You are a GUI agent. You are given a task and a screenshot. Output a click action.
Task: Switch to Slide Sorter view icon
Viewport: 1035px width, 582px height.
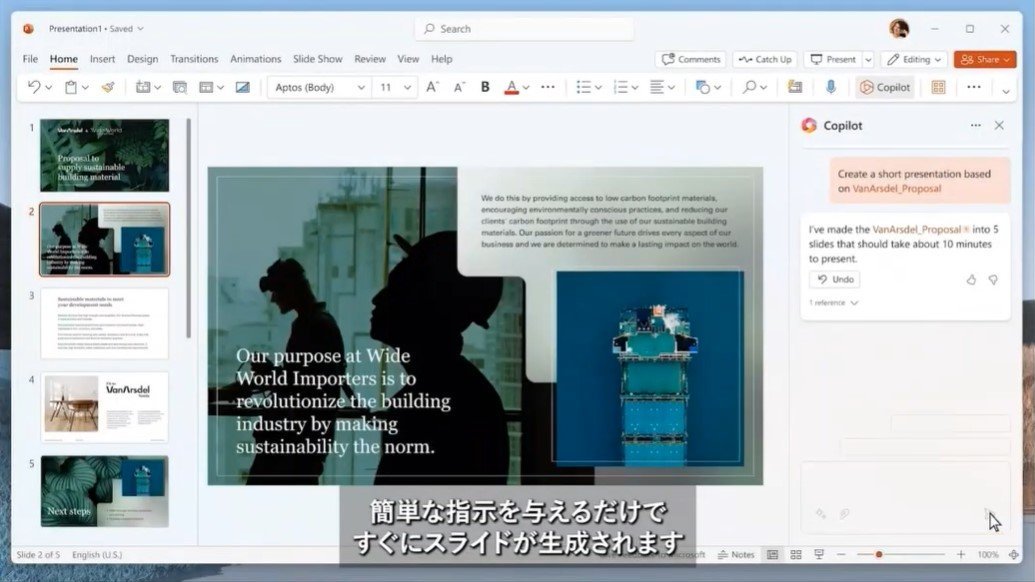tap(796, 555)
